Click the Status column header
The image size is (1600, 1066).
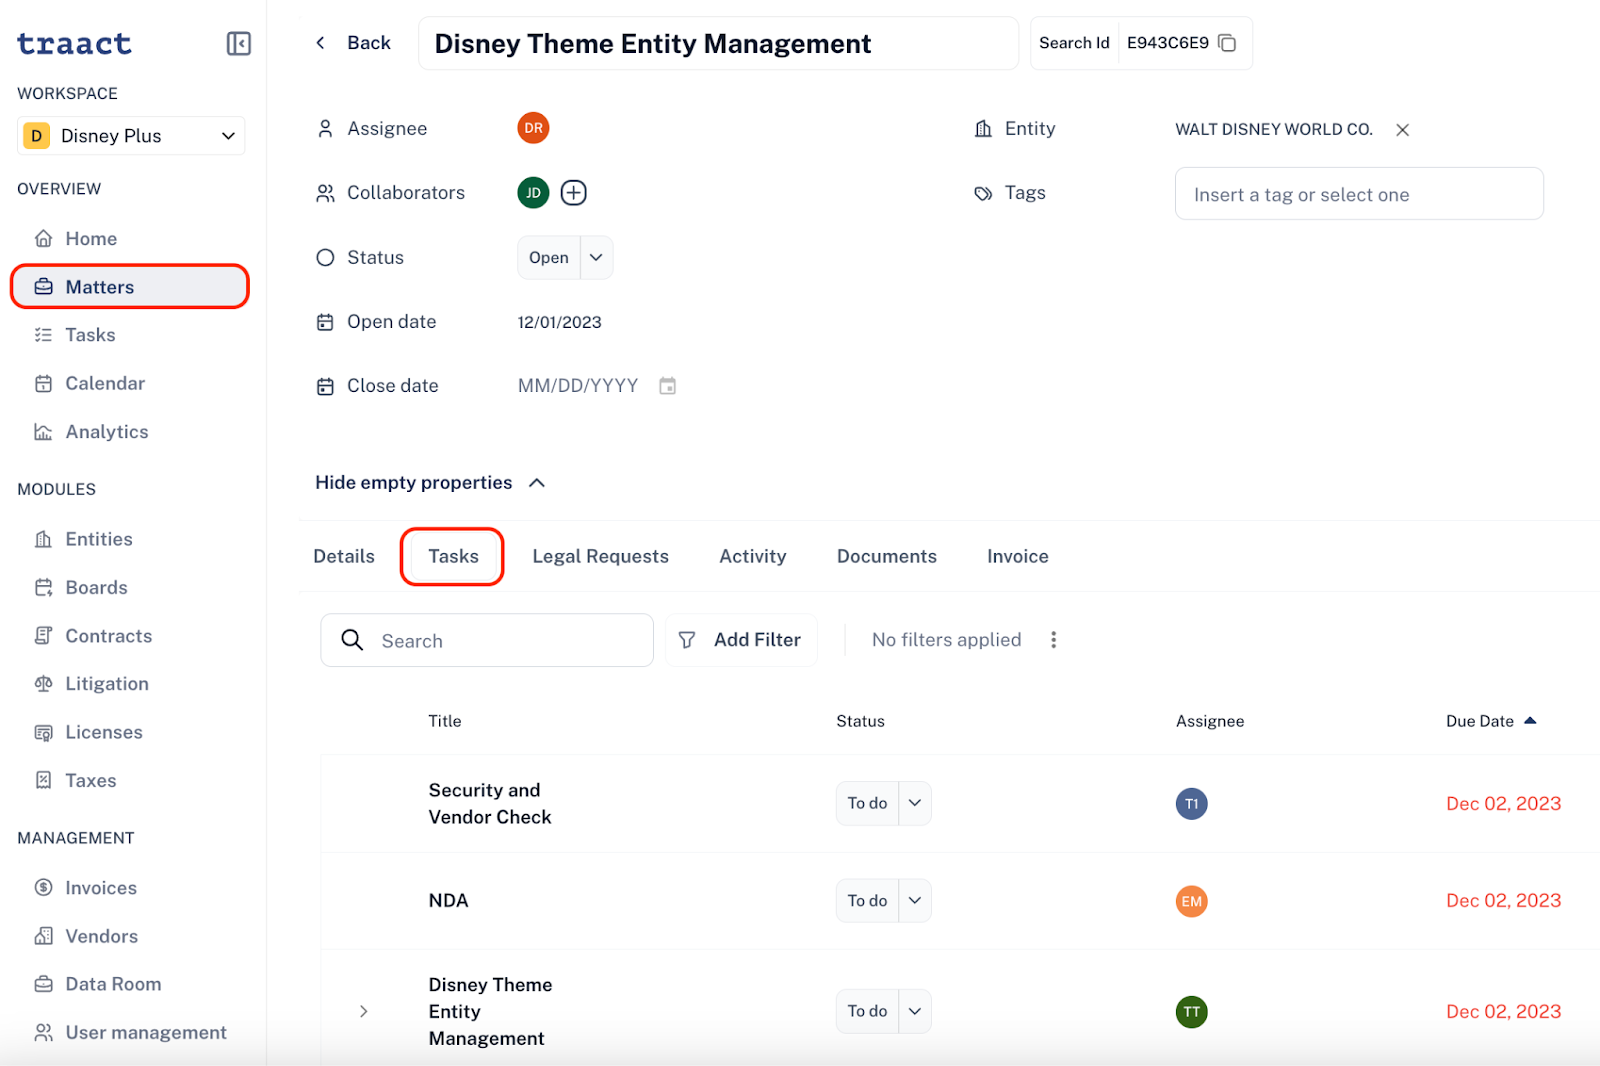pos(860,721)
